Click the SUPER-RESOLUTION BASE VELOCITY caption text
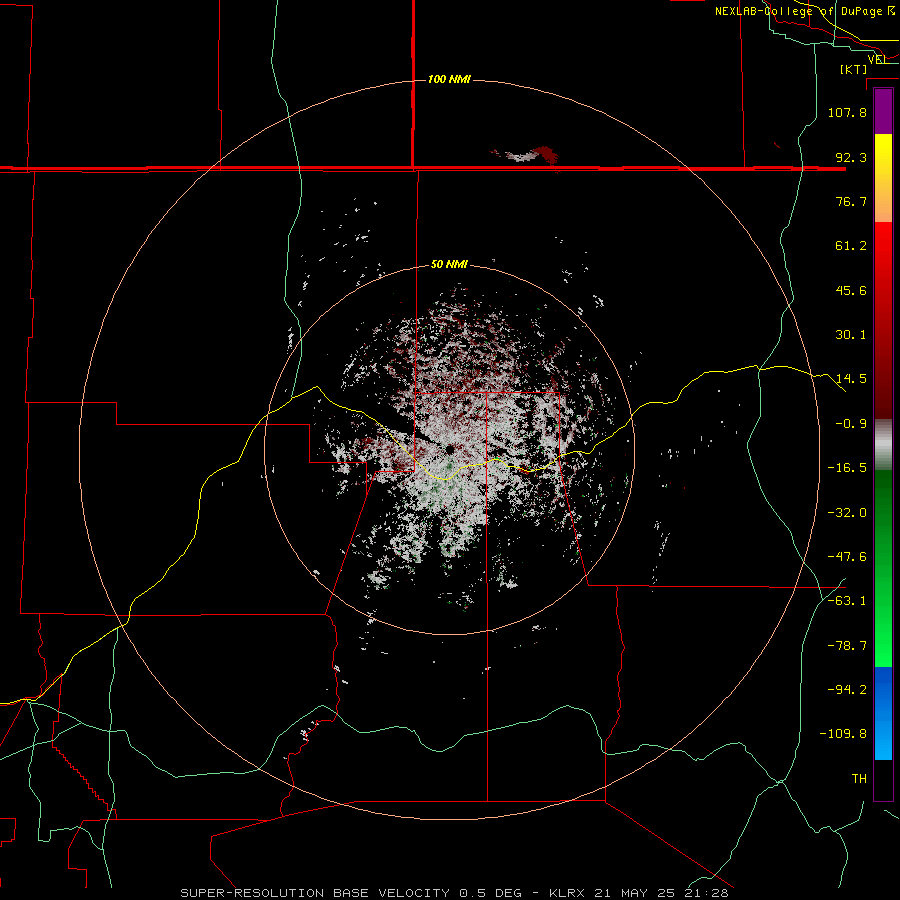Screen dimensions: 900x900 coord(315,893)
